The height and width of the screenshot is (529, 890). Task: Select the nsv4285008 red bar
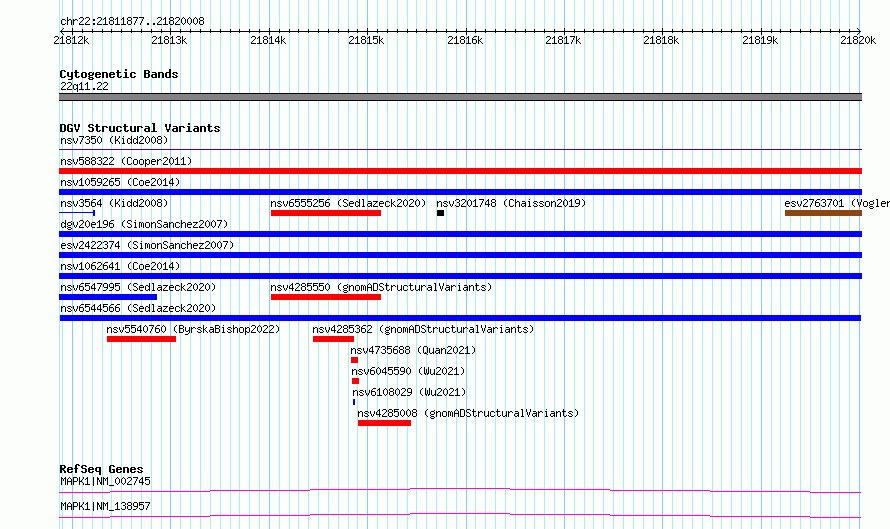tap(384, 423)
